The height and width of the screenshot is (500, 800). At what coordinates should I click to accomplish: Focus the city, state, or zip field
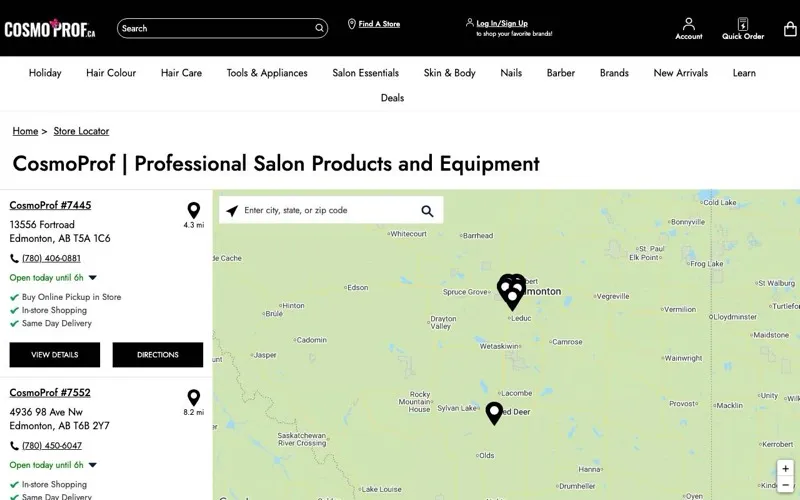[x=329, y=210]
